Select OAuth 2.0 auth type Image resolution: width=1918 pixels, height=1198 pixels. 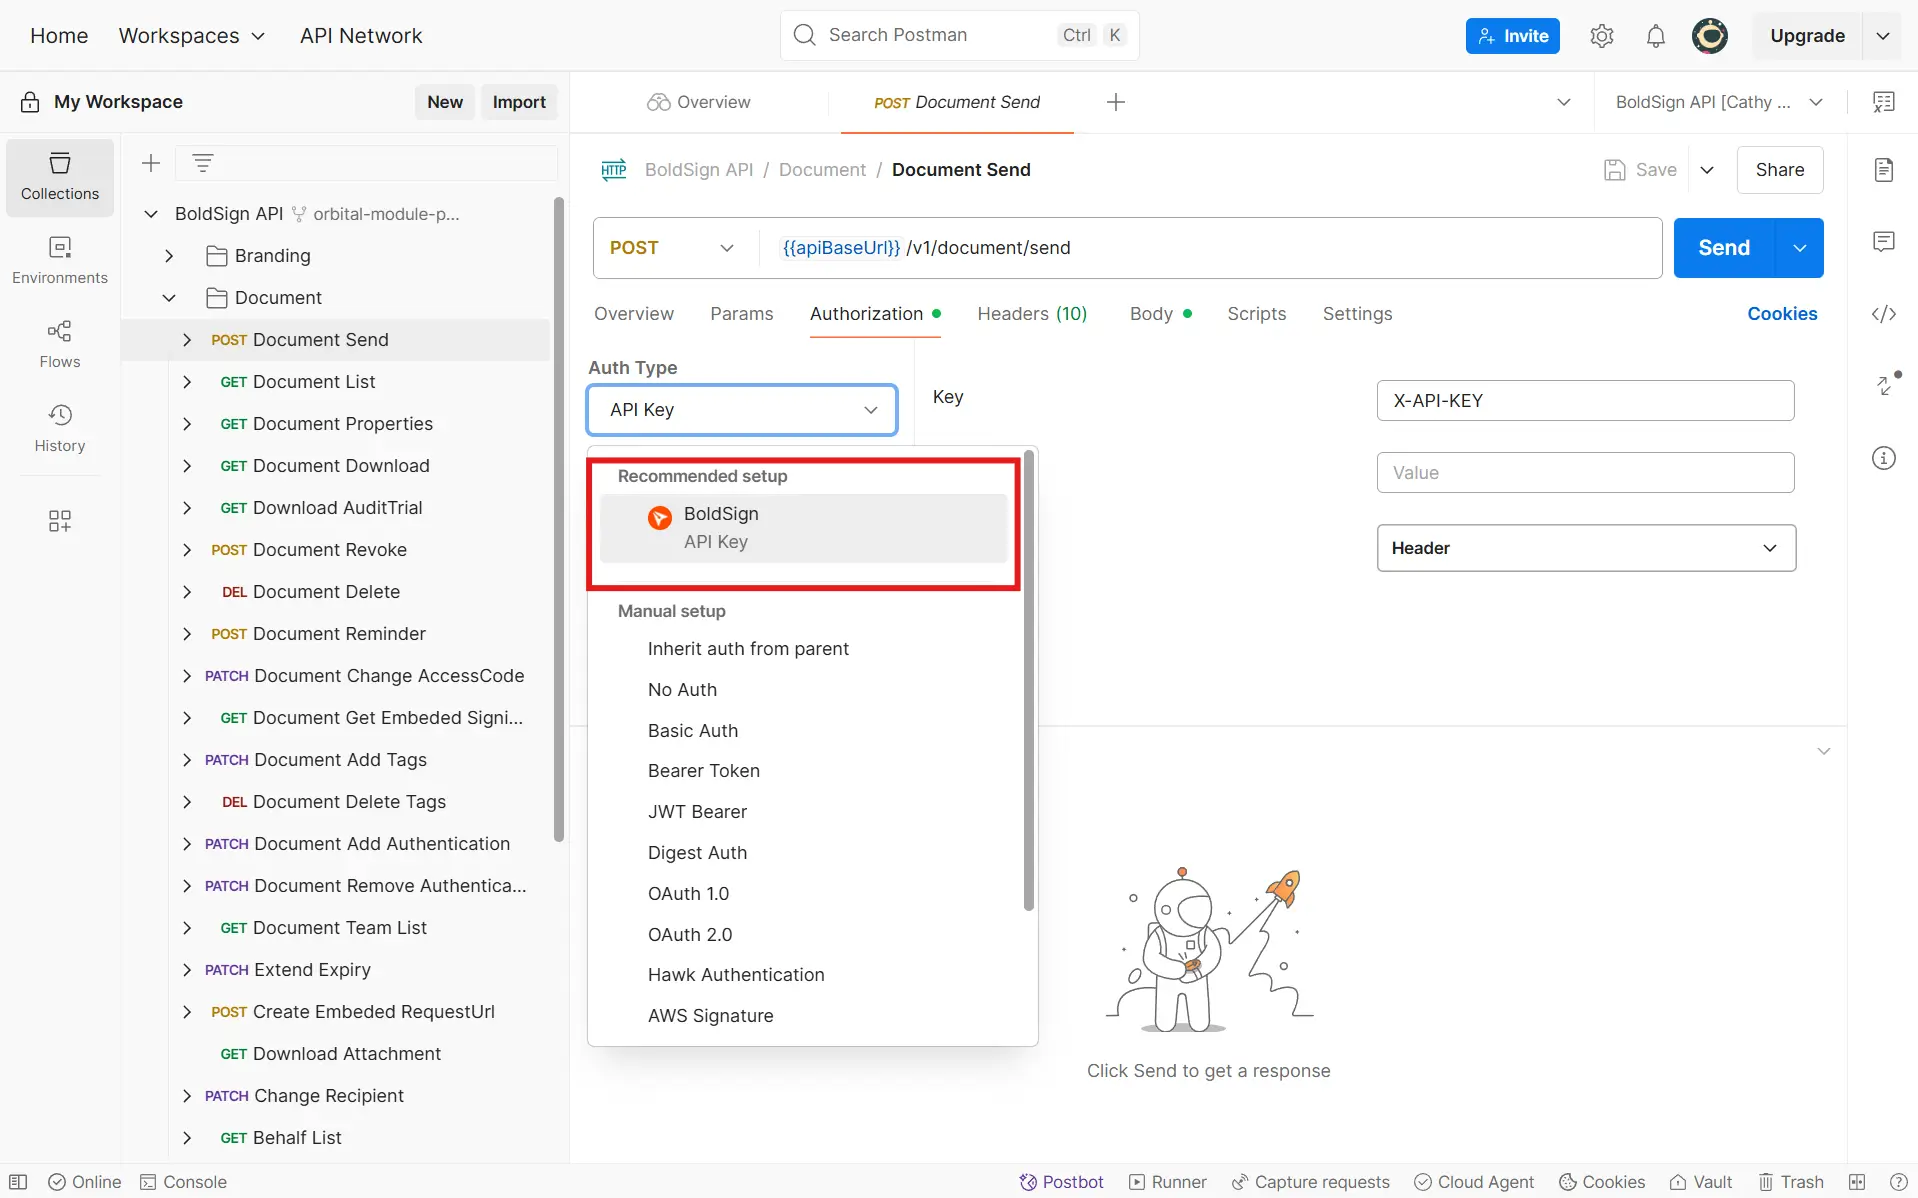pyautogui.click(x=690, y=935)
